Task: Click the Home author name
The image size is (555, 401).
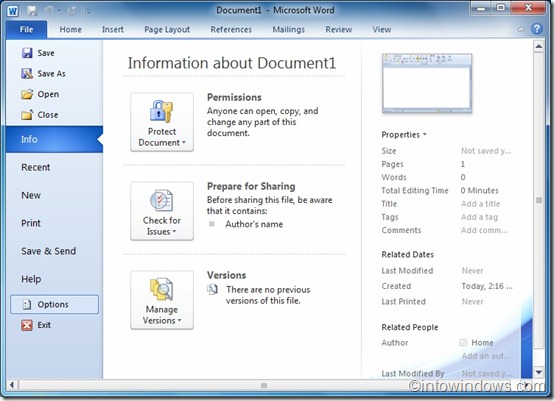Action: click(x=482, y=343)
